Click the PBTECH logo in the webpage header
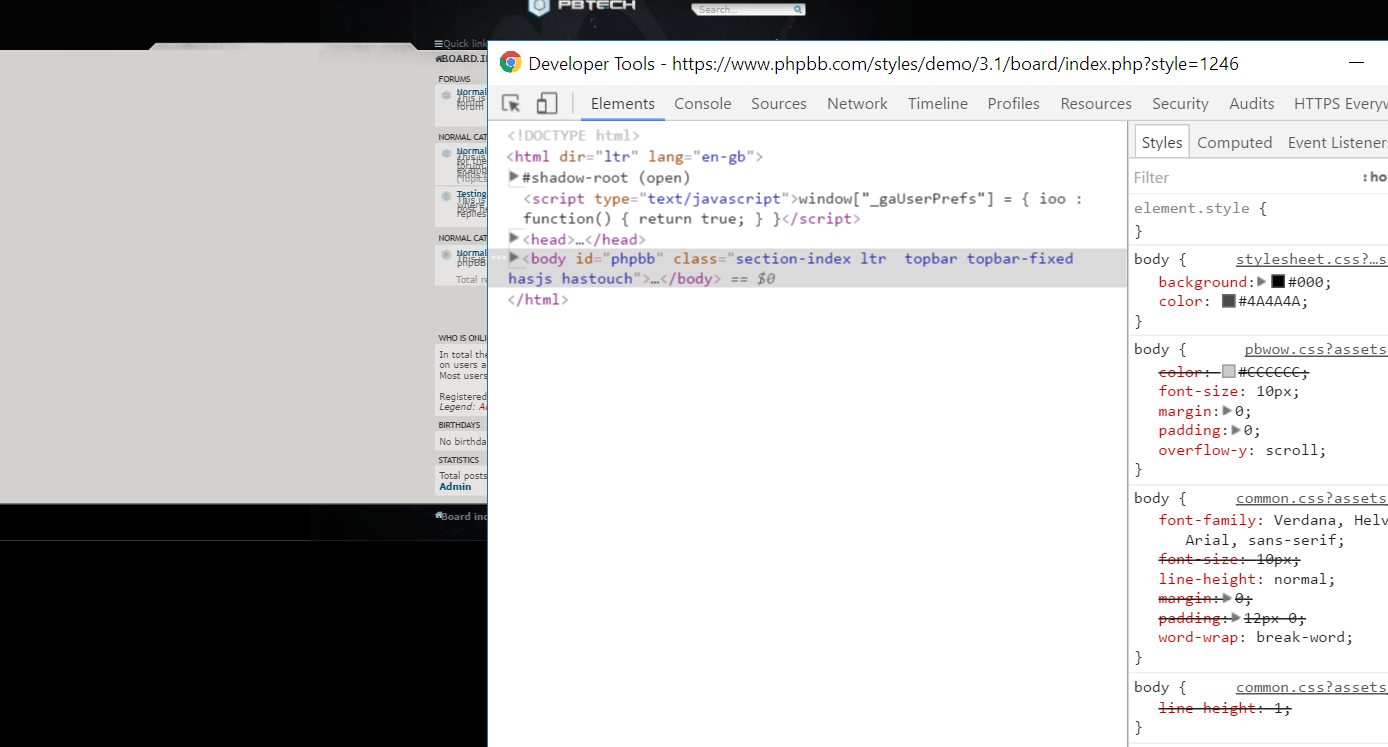 [x=582, y=6]
